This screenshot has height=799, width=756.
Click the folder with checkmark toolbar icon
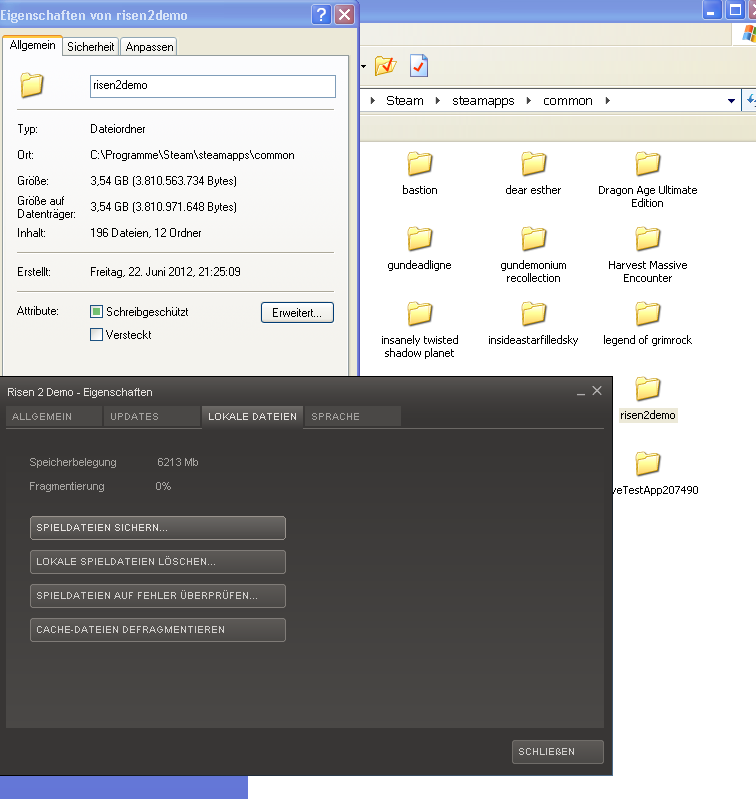(385, 66)
